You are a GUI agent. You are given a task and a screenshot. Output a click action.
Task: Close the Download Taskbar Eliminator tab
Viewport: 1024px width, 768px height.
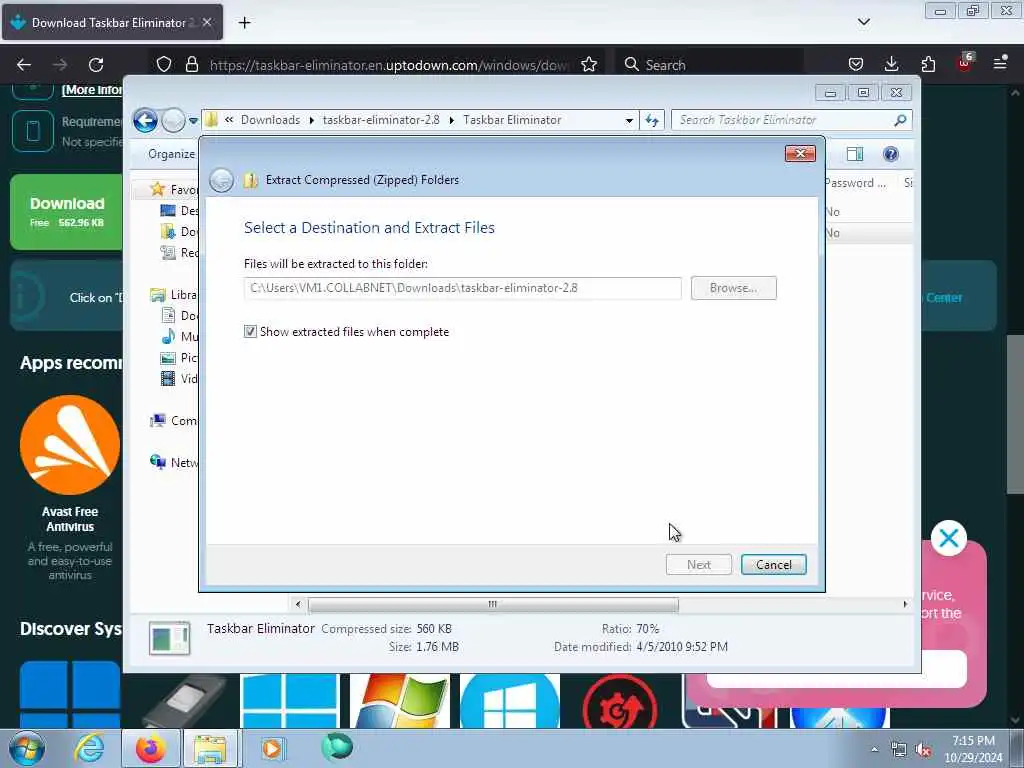tap(206, 22)
